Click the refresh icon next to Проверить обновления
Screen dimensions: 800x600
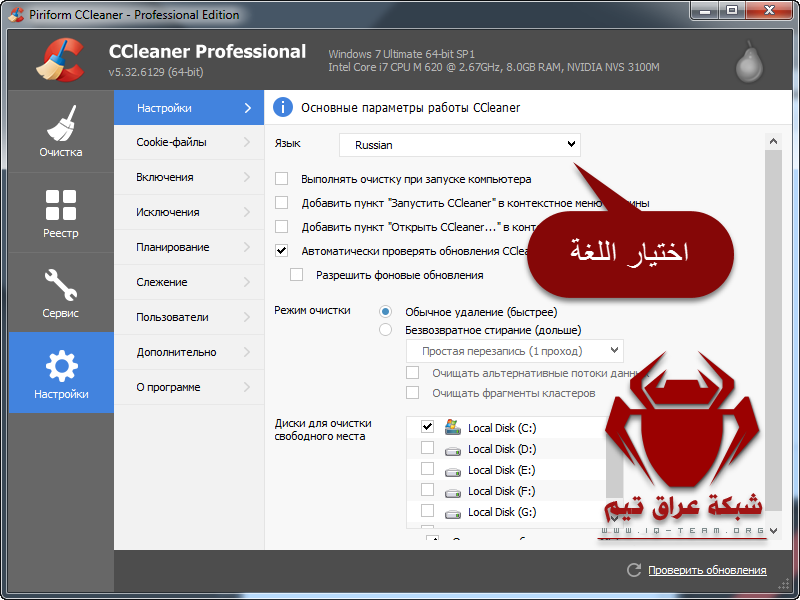point(634,570)
